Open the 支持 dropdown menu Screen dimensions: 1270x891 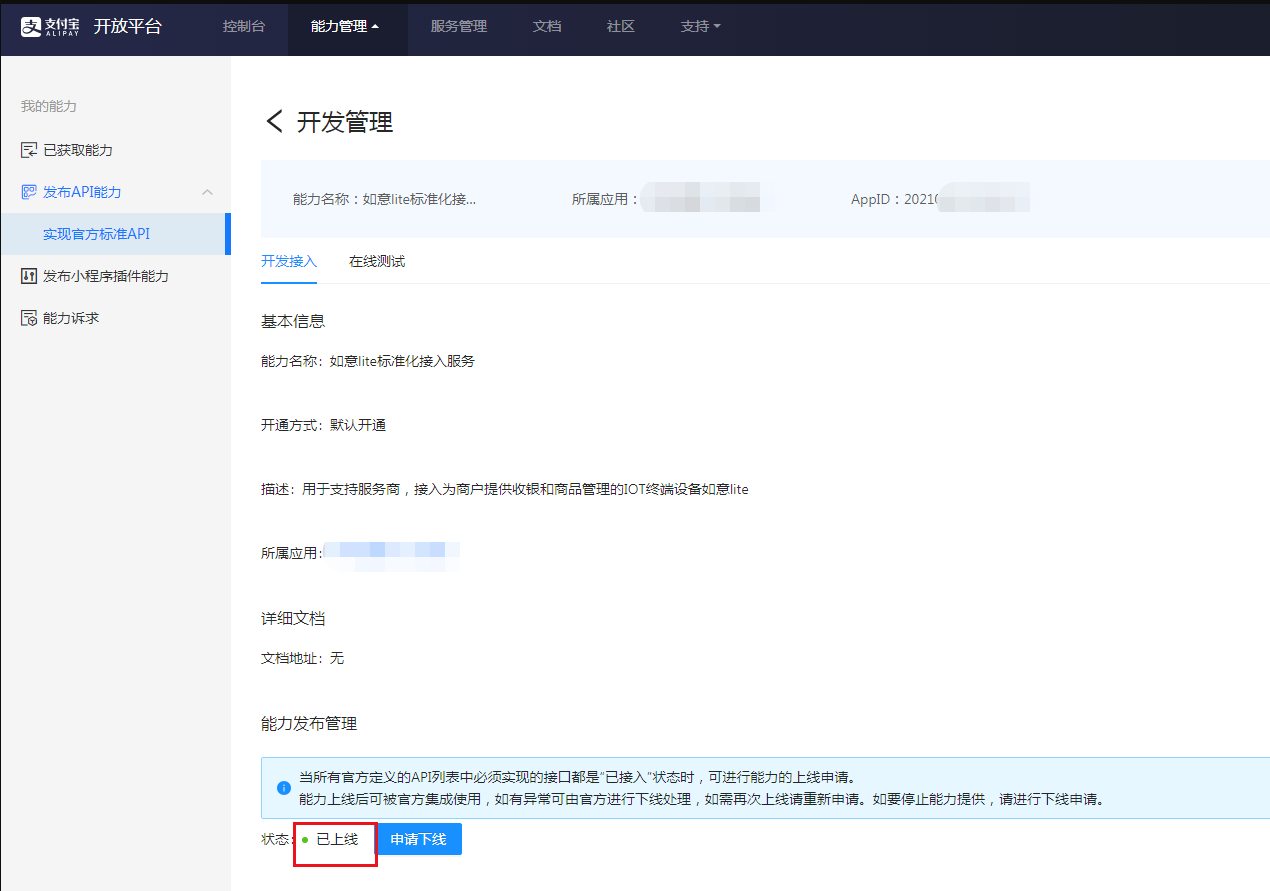pos(700,27)
